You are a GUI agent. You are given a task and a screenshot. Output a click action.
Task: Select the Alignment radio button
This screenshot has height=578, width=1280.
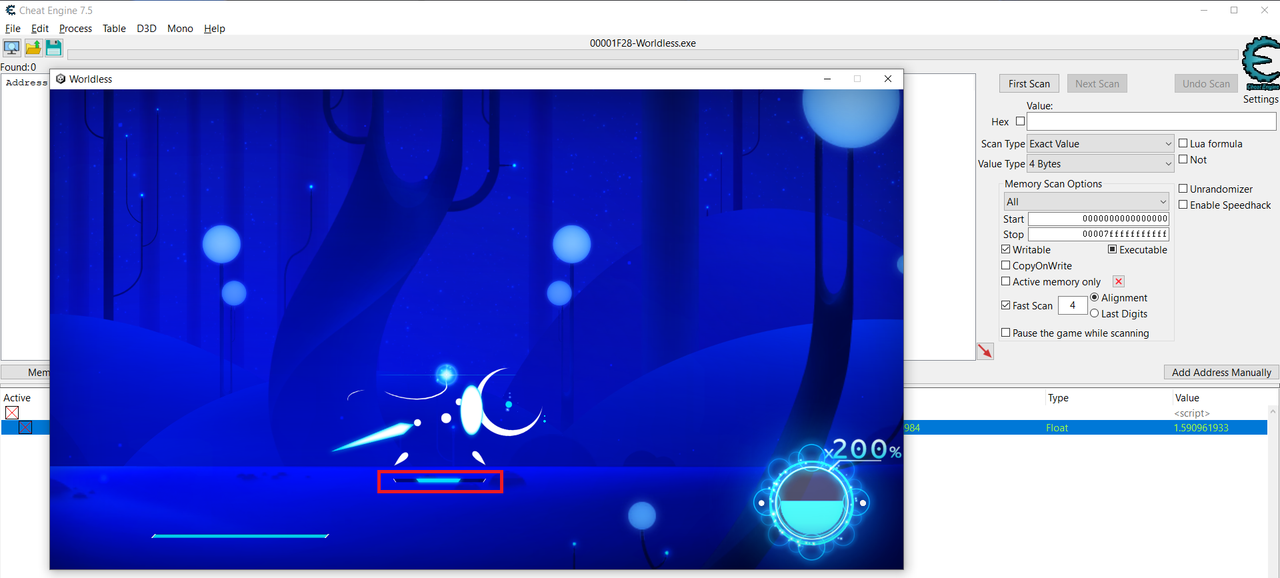(x=1094, y=298)
